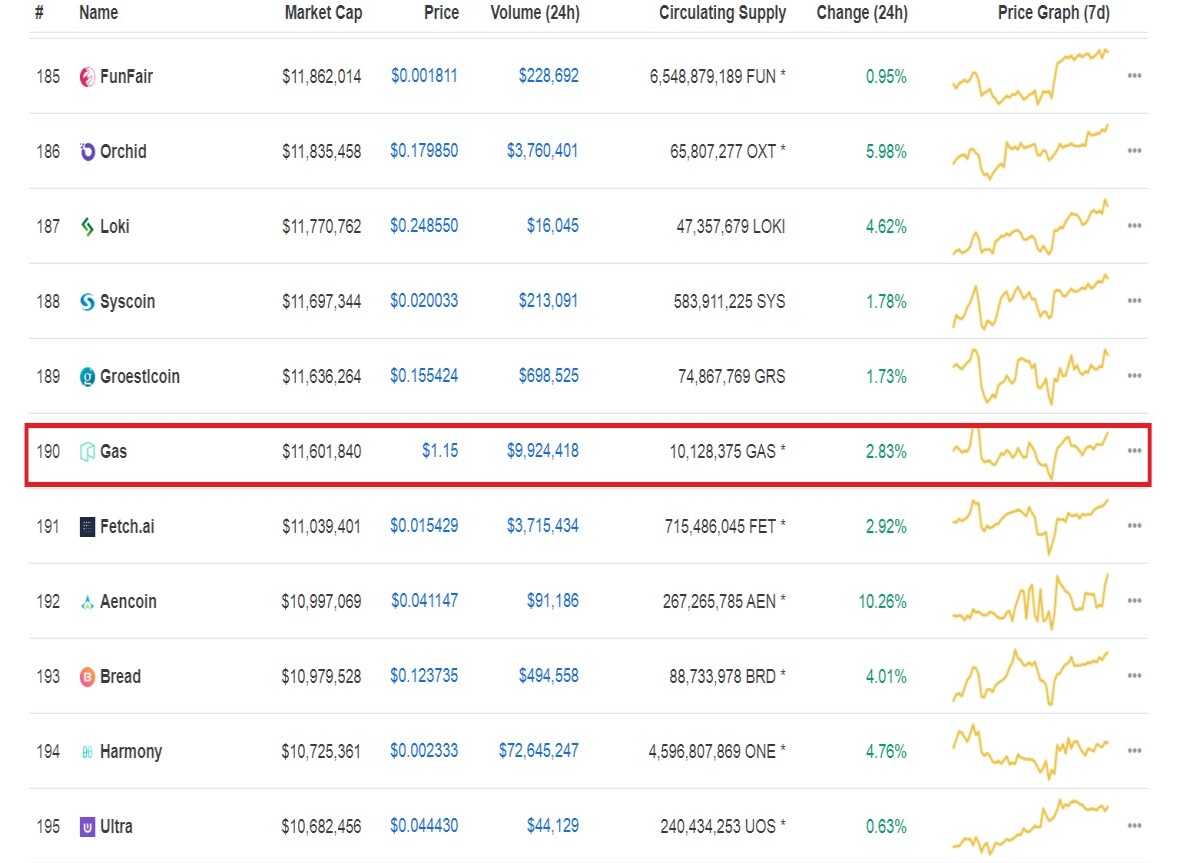Click the Price Graph (7d) column header
Image resolution: width=1200 pixels, height=863 pixels.
1054,13
